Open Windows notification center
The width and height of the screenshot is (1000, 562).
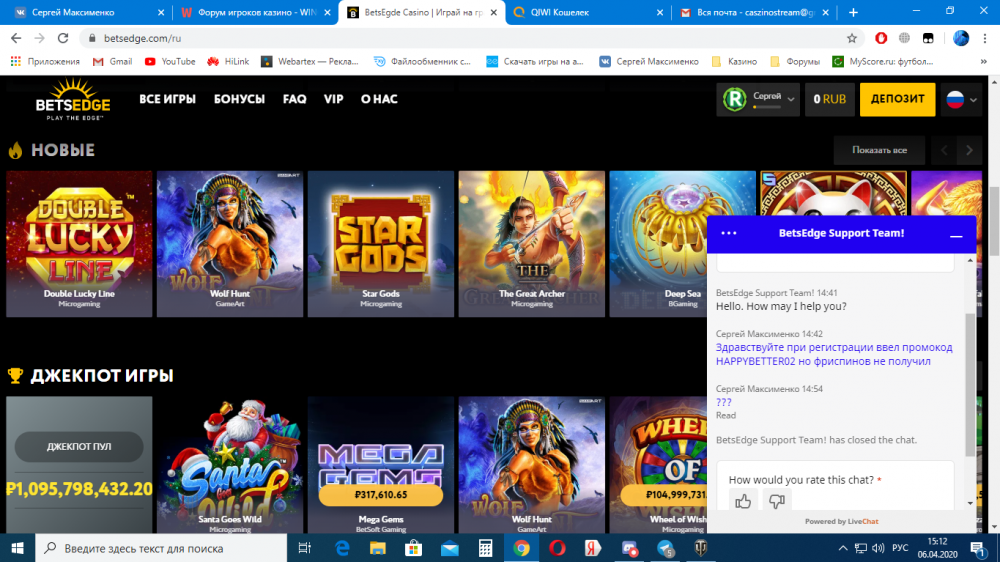pyautogui.click(x=978, y=548)
